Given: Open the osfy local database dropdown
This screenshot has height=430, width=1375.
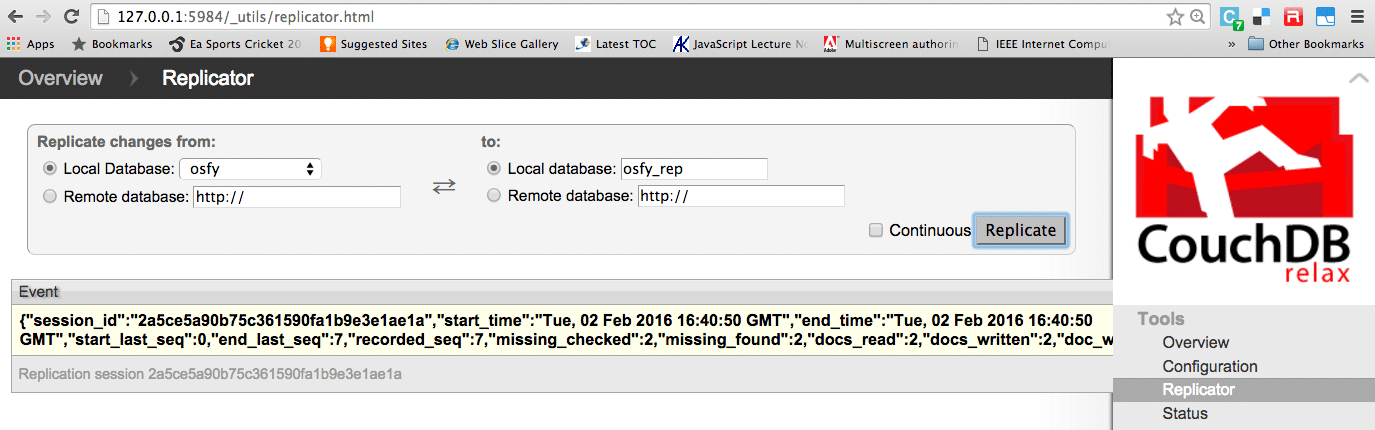Looking at the screenshot, I should (x=250, y=169).
